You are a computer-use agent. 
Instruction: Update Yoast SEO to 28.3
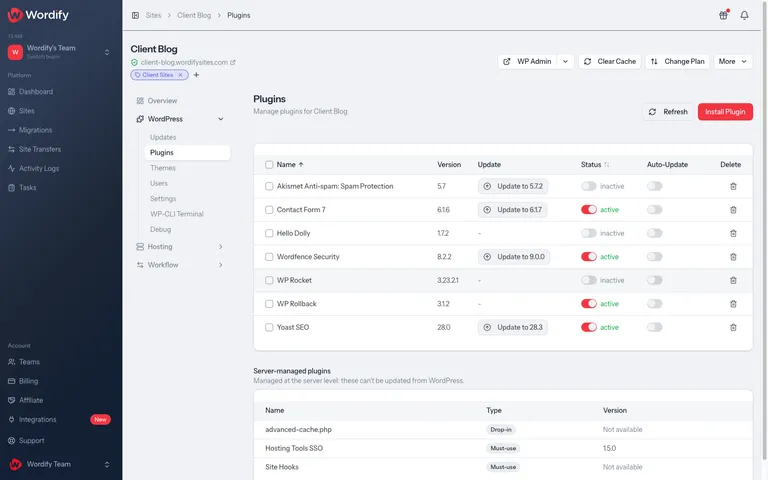tap(513, 327)
